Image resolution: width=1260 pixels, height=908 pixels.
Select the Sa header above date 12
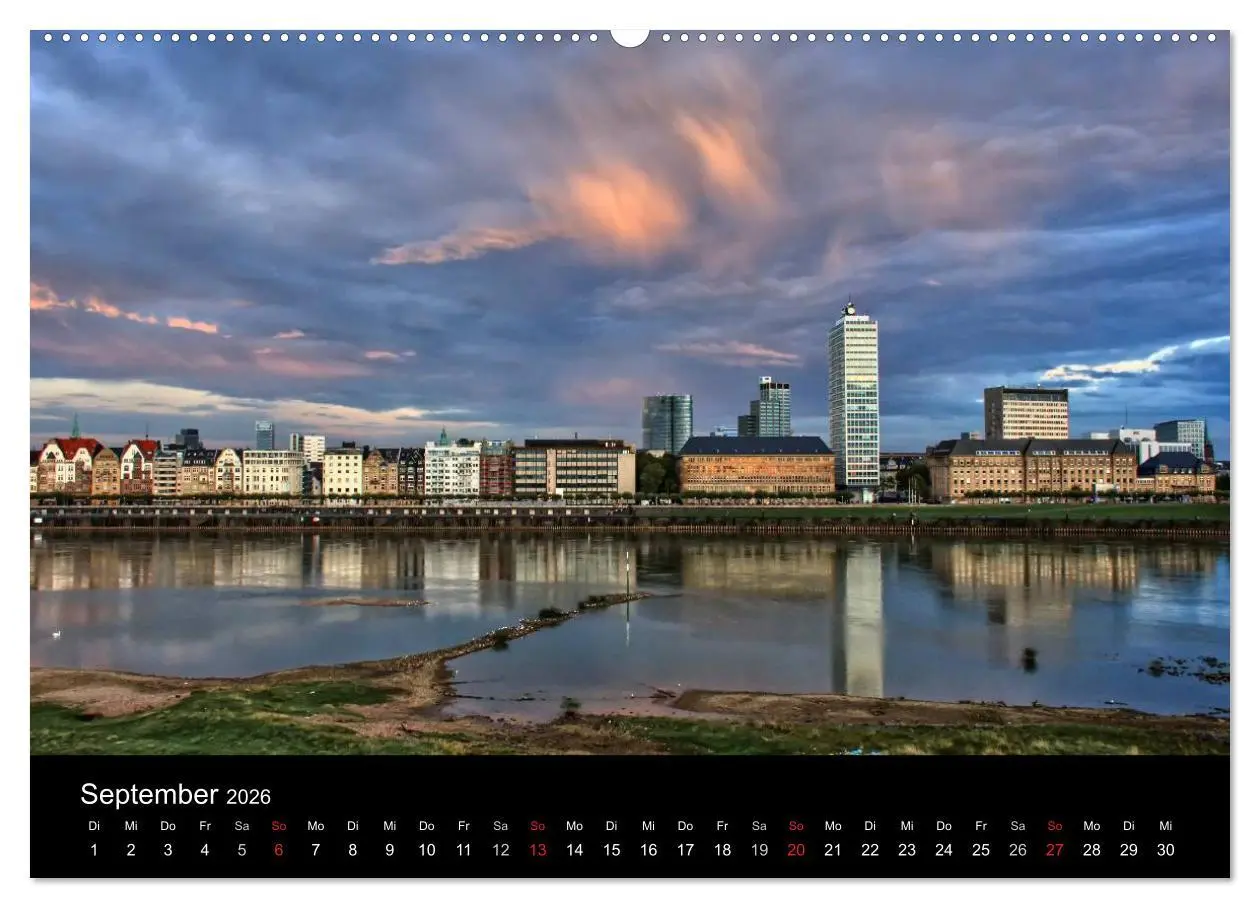[500, 826]
